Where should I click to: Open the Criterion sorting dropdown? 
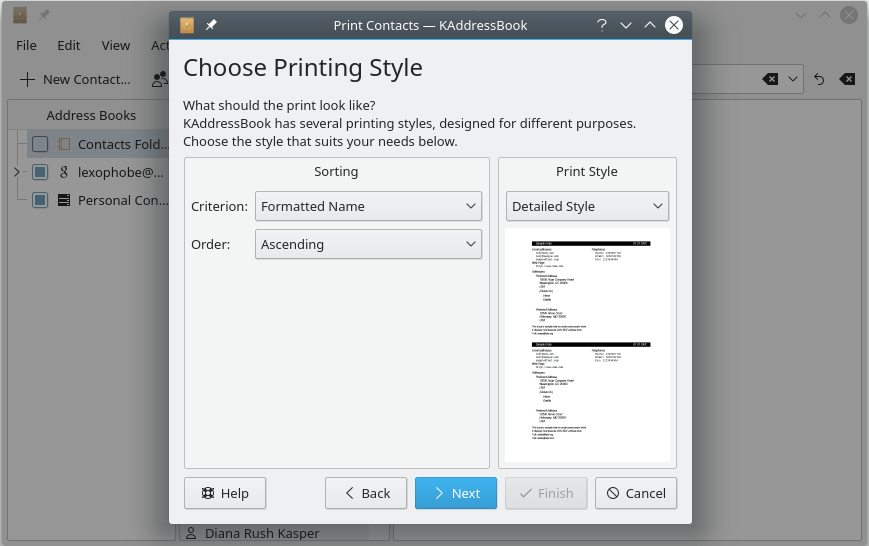[368, 206]
